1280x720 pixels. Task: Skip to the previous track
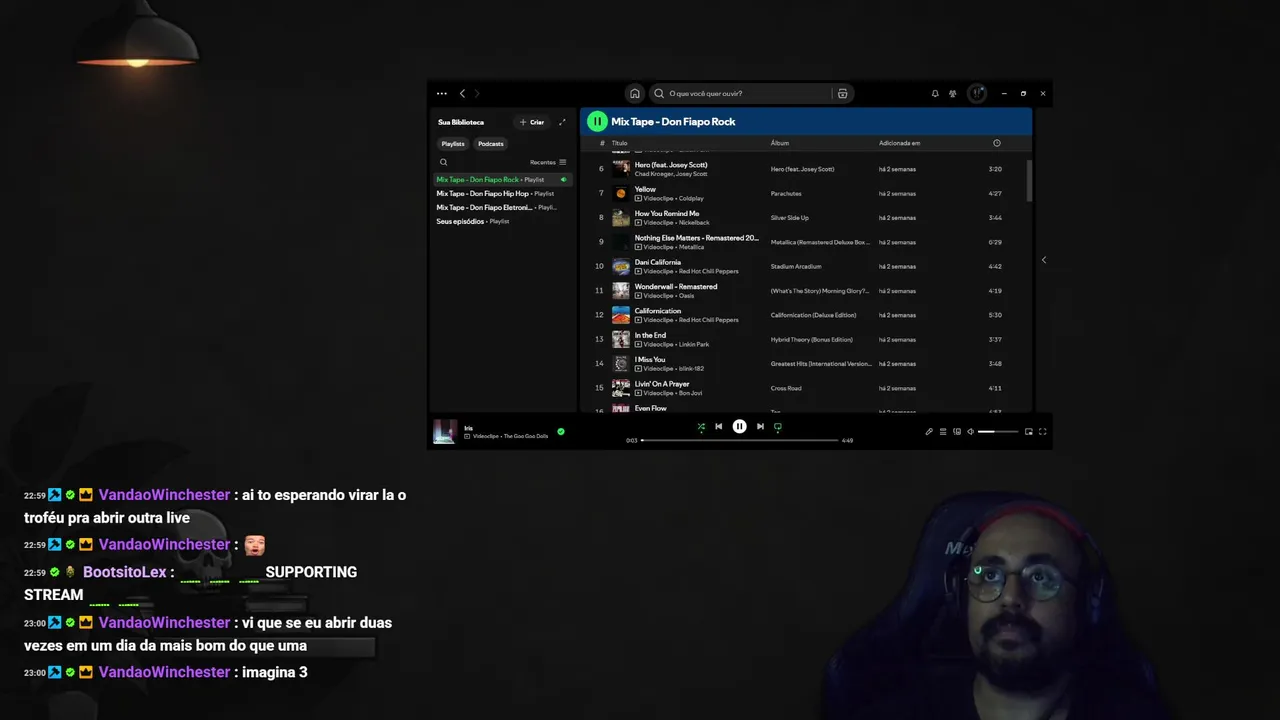(718, 427)
